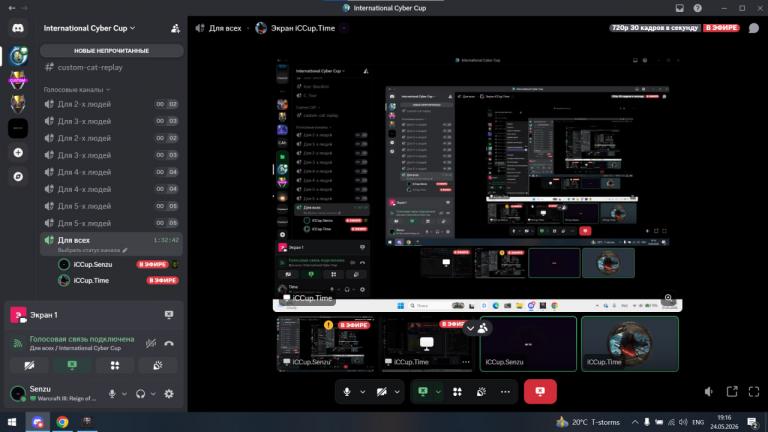Show hidden tray icons in the Windows taskbar
The width and height of the screenshot is (768, 432).
[635, 422]
